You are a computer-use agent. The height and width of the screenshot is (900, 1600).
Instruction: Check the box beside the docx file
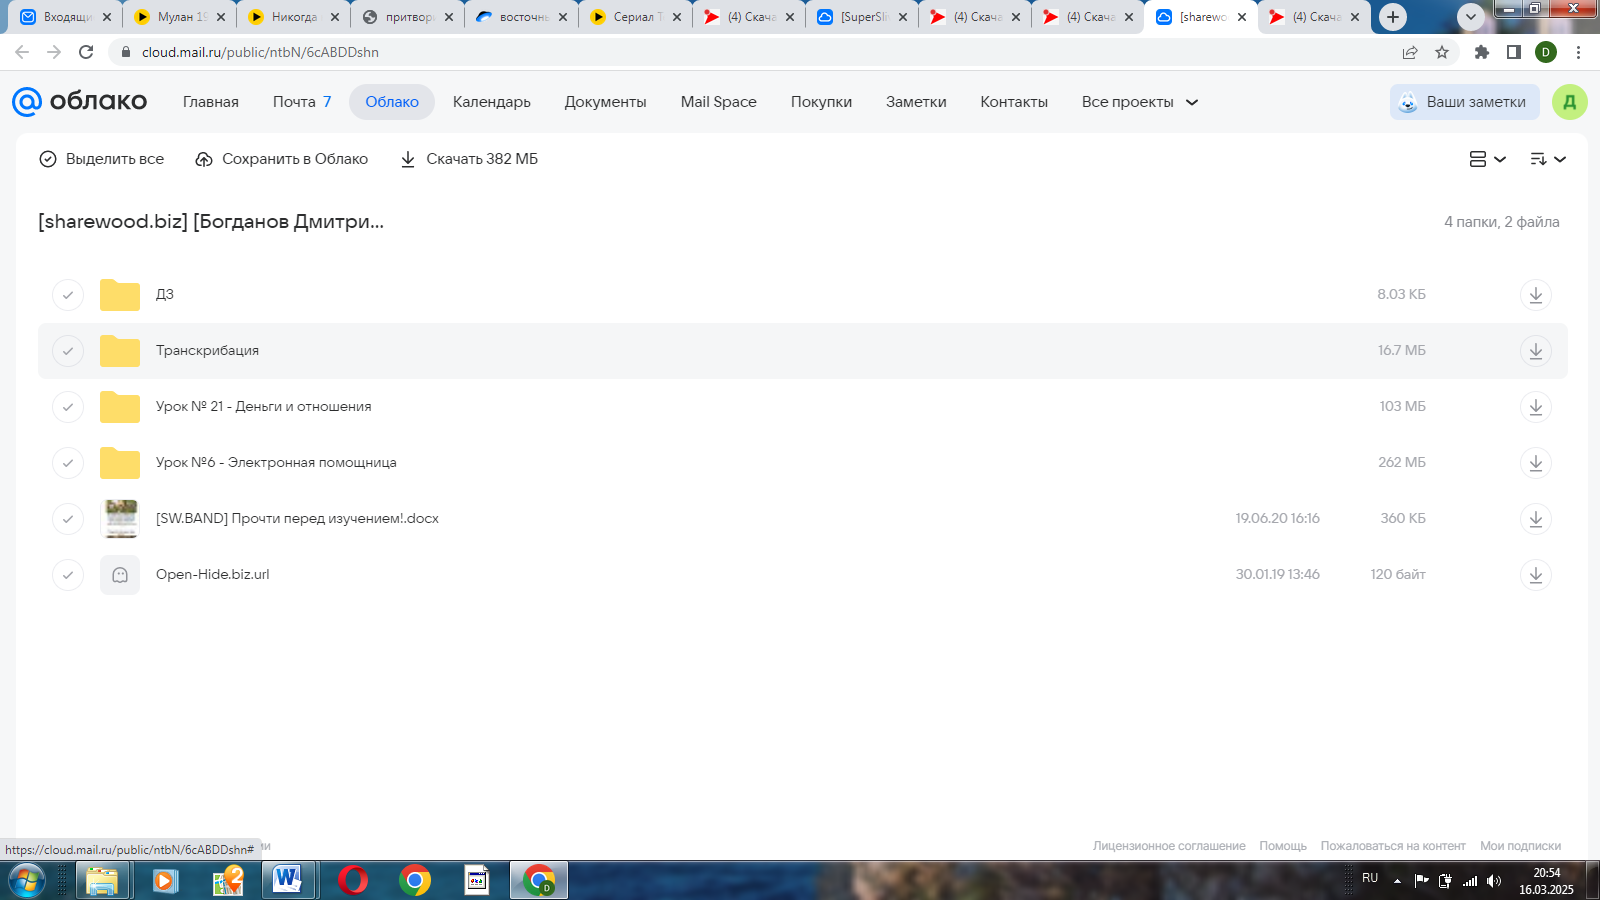(x=68, y=519)
